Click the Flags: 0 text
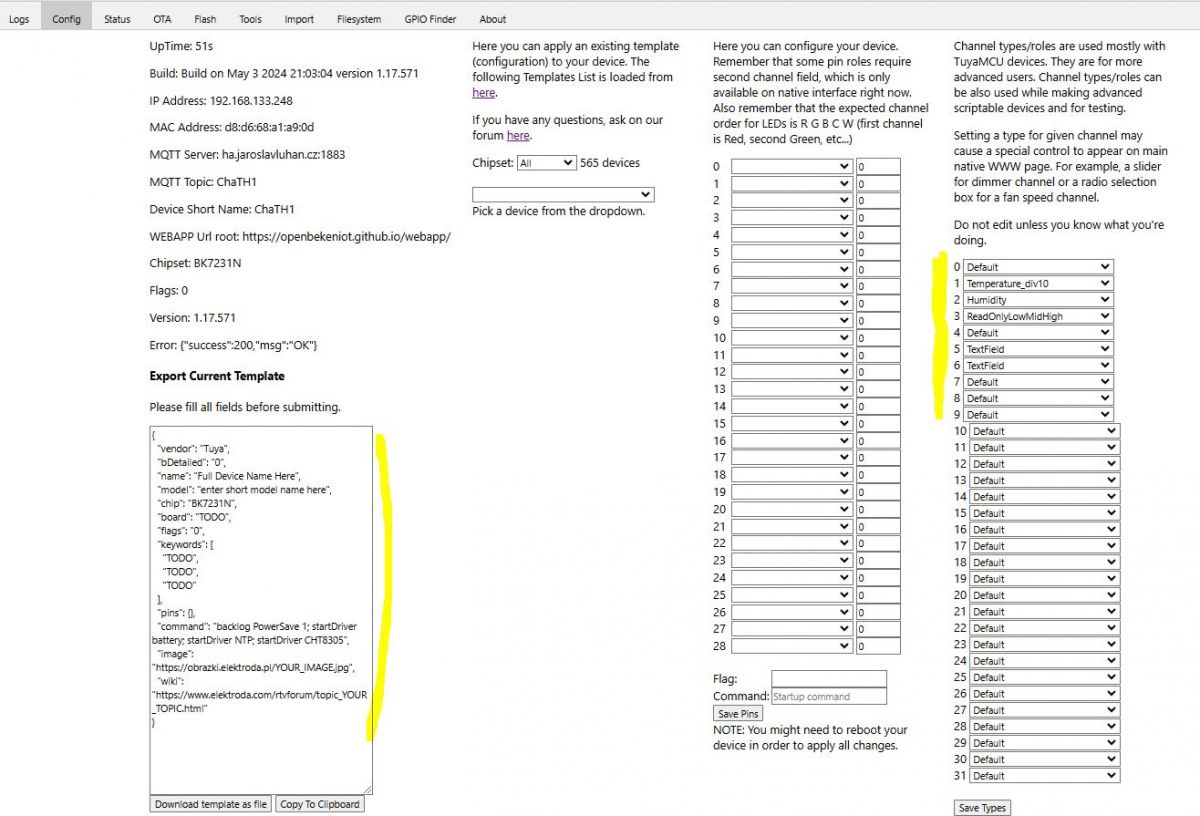The width and height of the screenshot is (1200, 816). 169,290
